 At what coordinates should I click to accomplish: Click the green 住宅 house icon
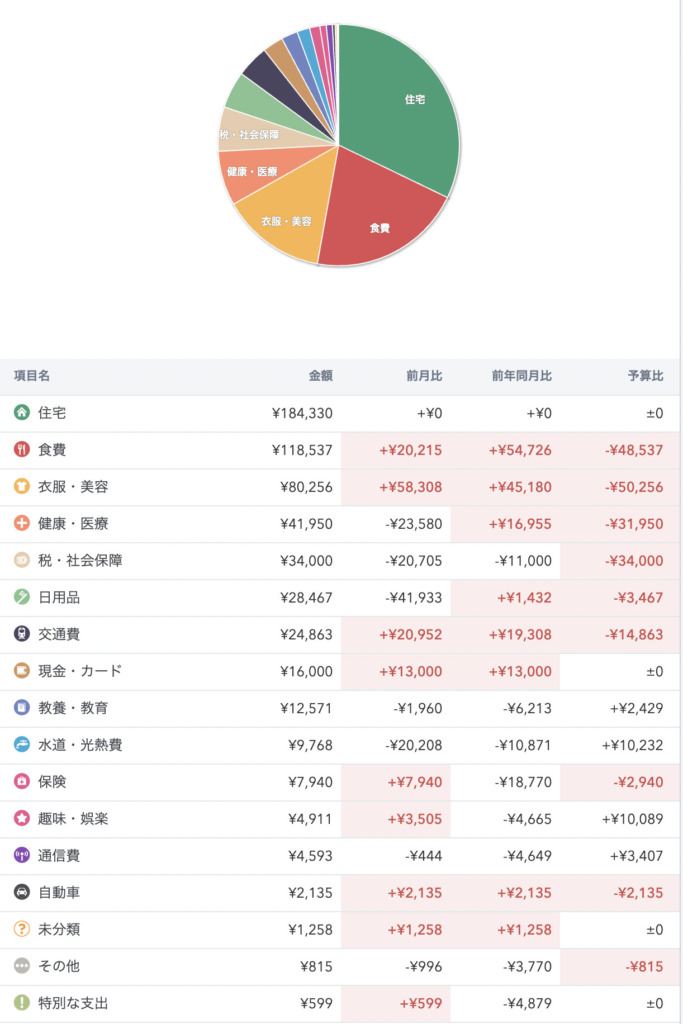22,412
